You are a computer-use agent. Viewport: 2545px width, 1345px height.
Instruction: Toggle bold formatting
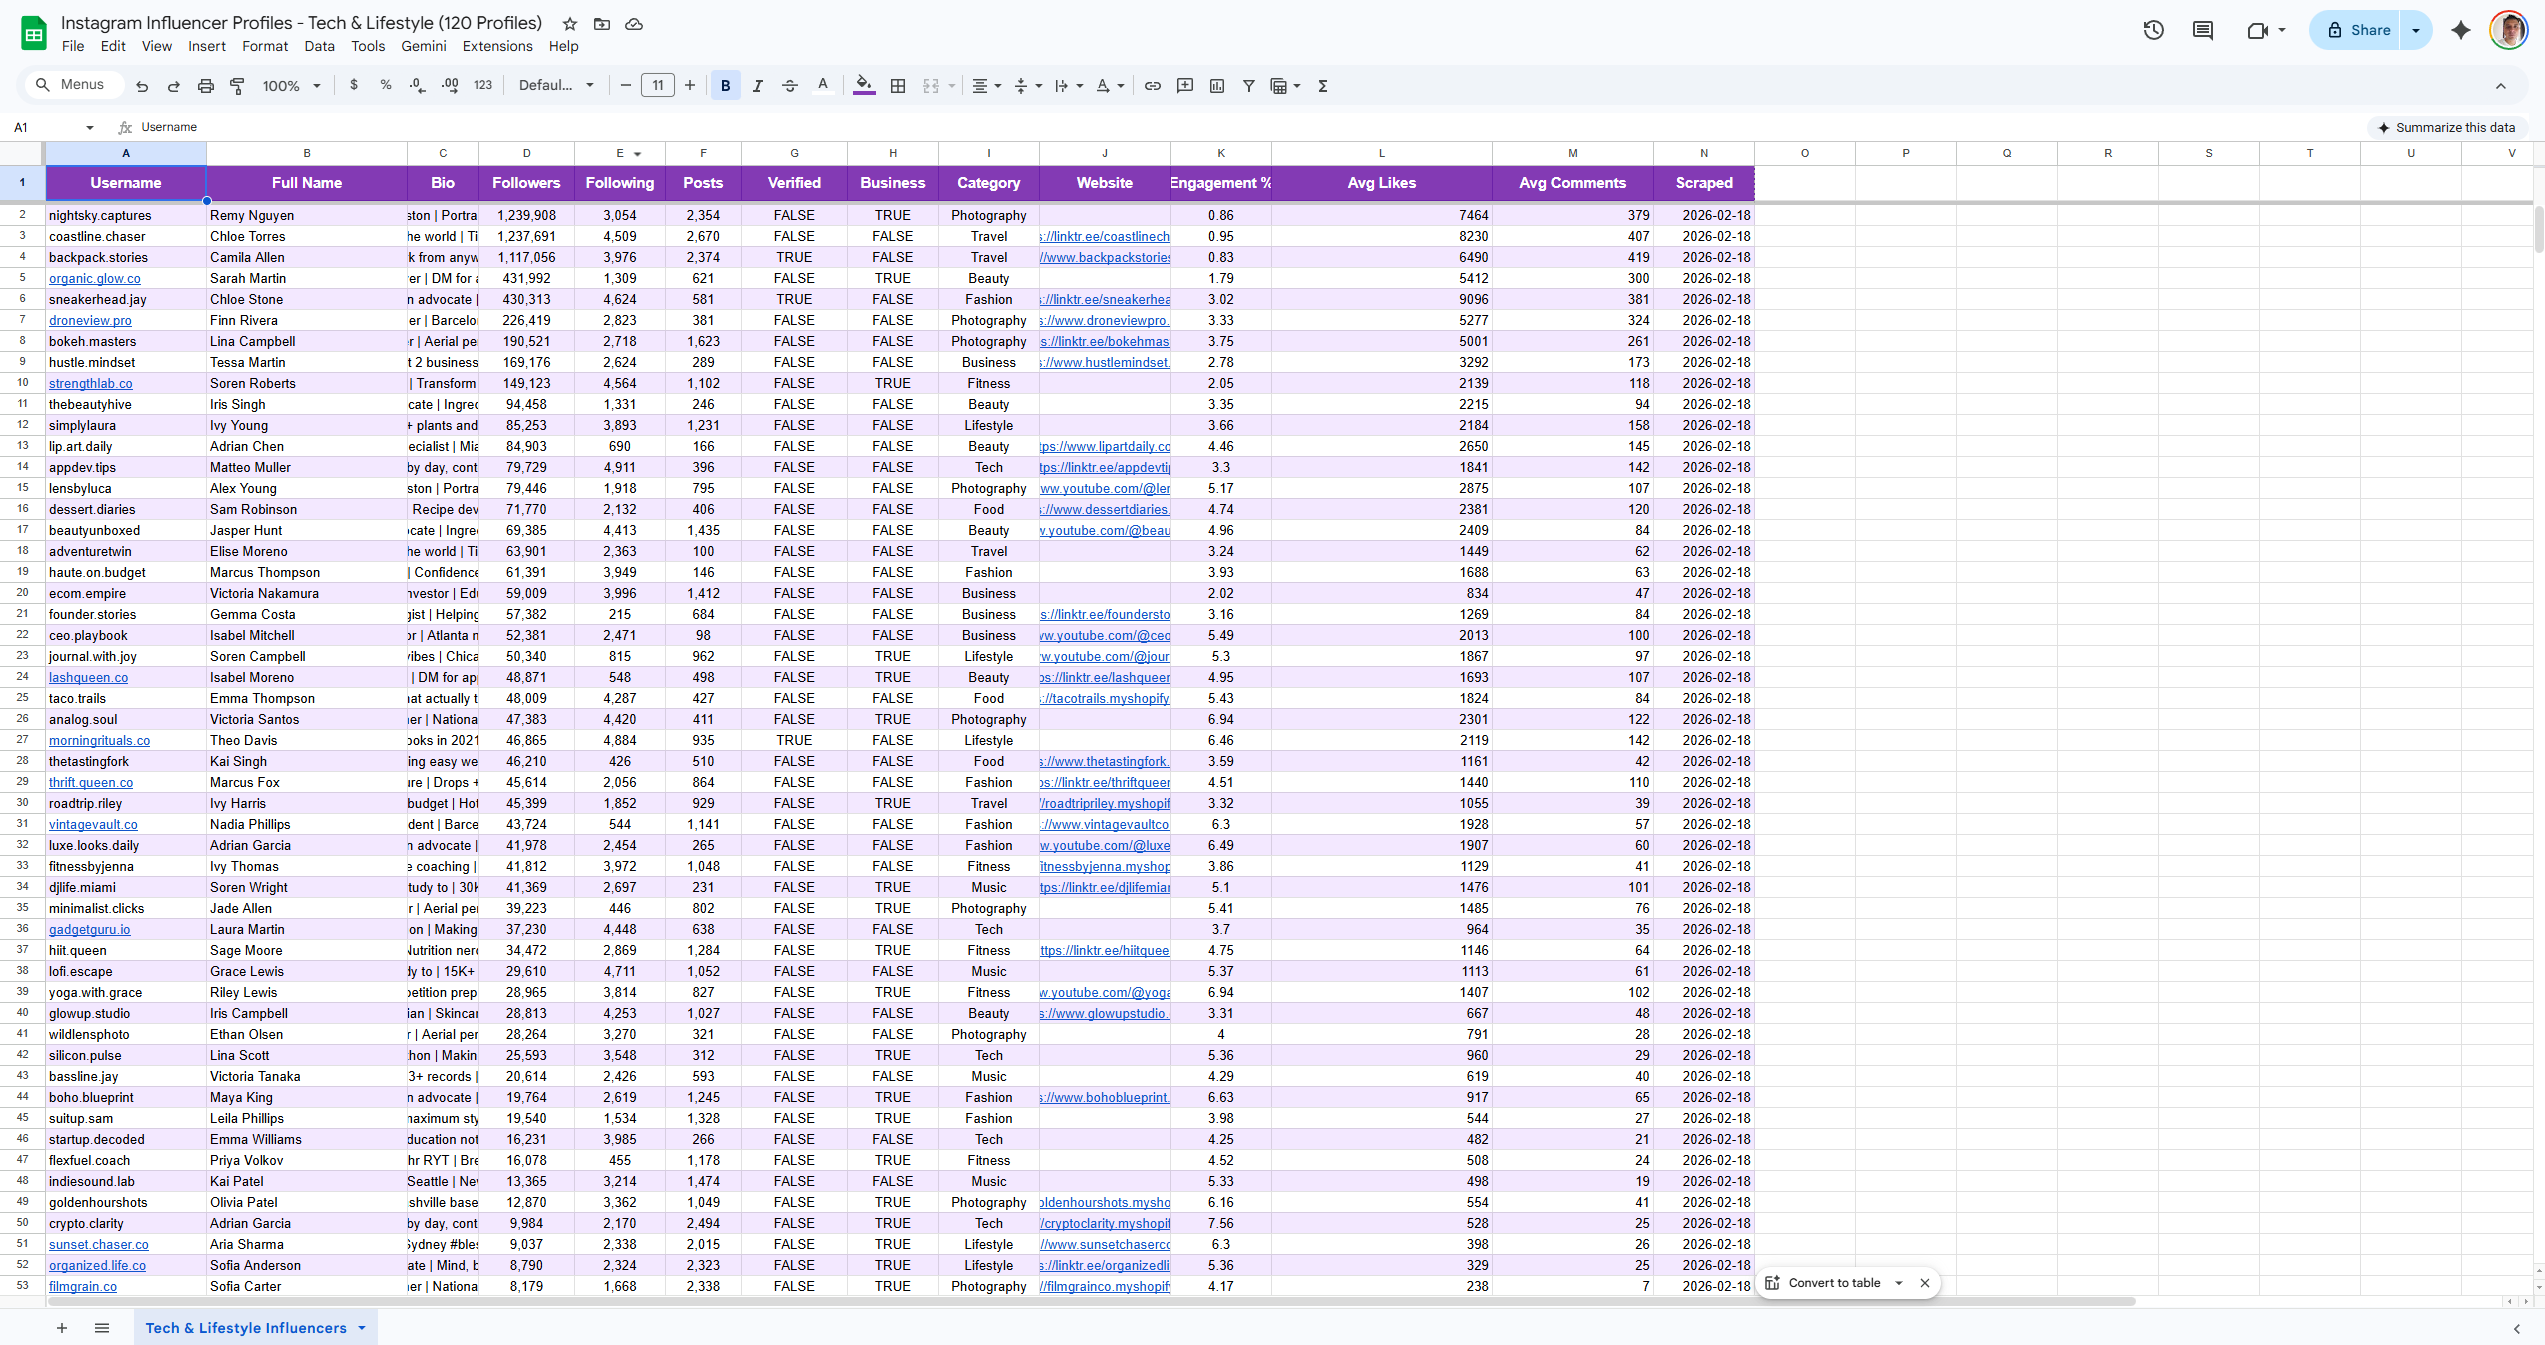(x=725, y=85)
